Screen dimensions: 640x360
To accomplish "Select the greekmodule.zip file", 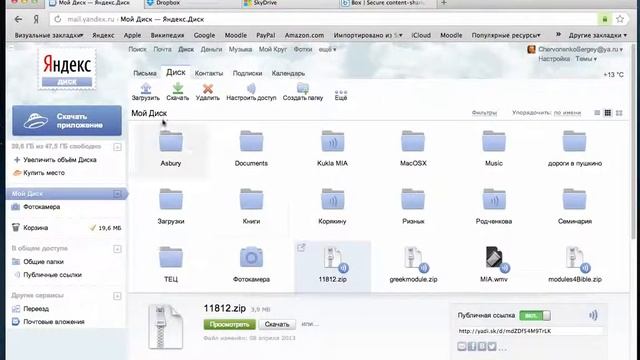I will (413, 264).
